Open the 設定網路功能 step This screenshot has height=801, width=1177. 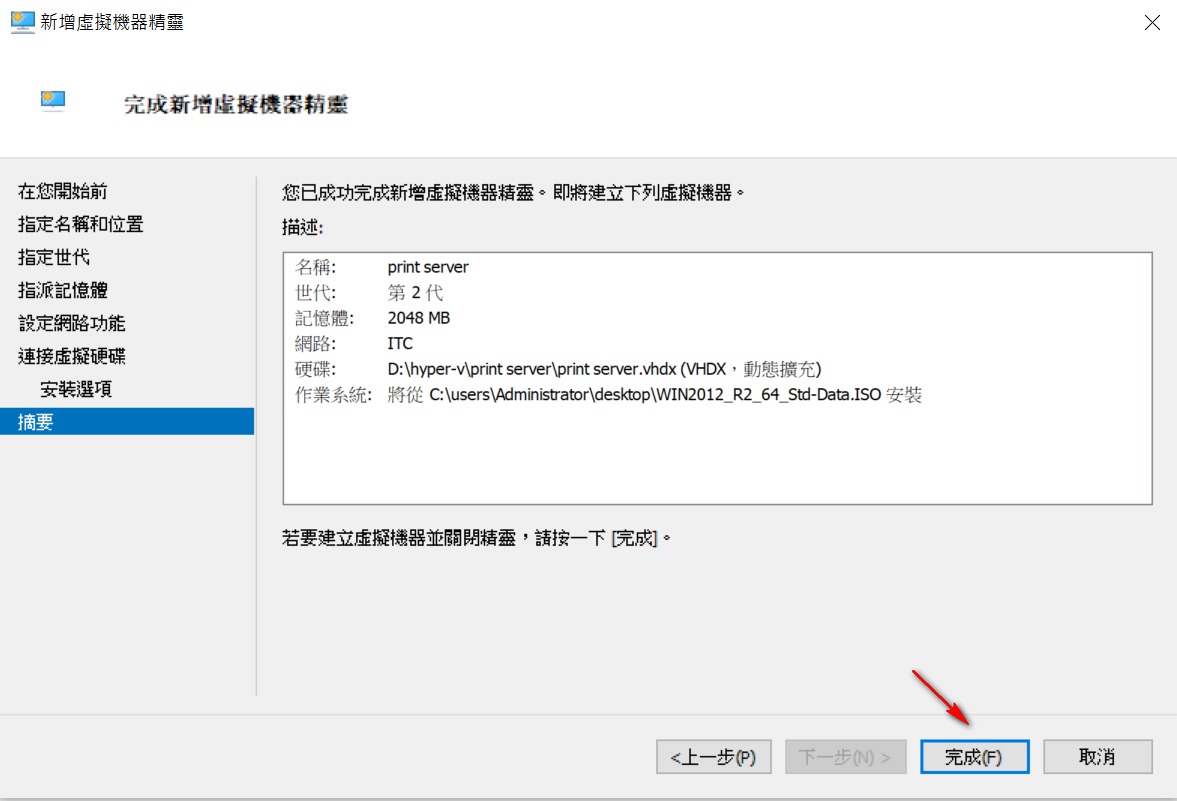pyautogui.click(x=71, y=323)
